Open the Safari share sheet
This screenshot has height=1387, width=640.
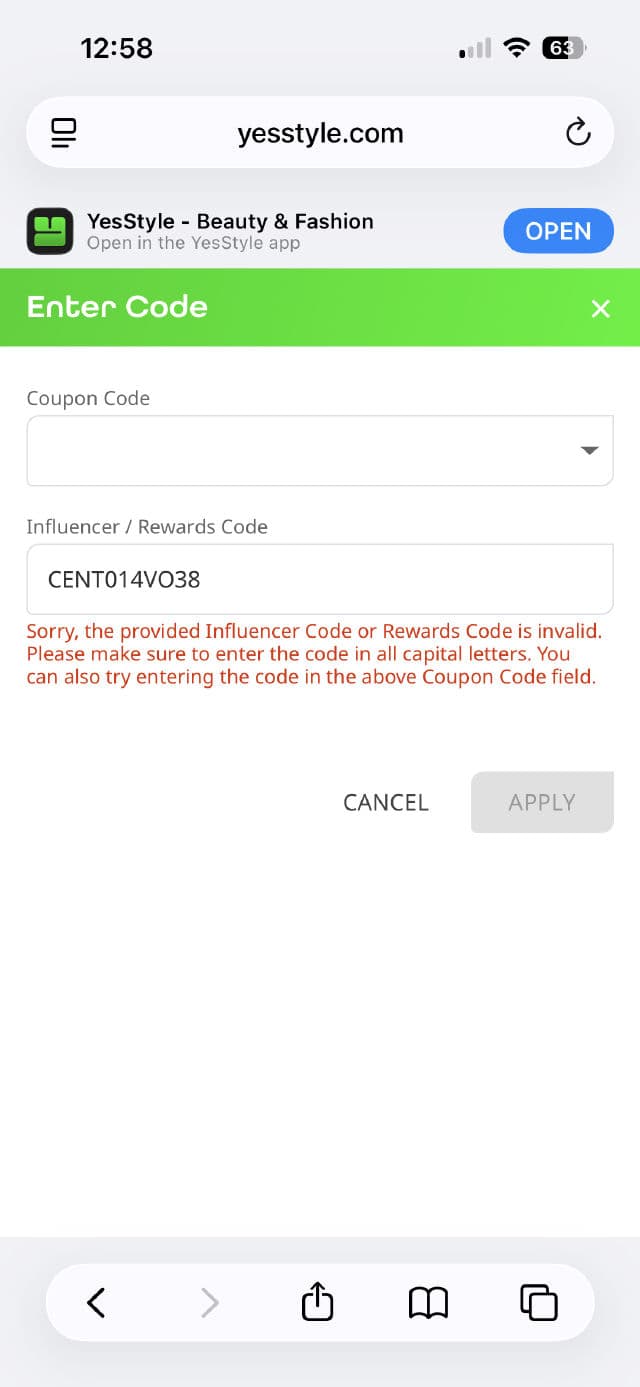pos(317,1302)
